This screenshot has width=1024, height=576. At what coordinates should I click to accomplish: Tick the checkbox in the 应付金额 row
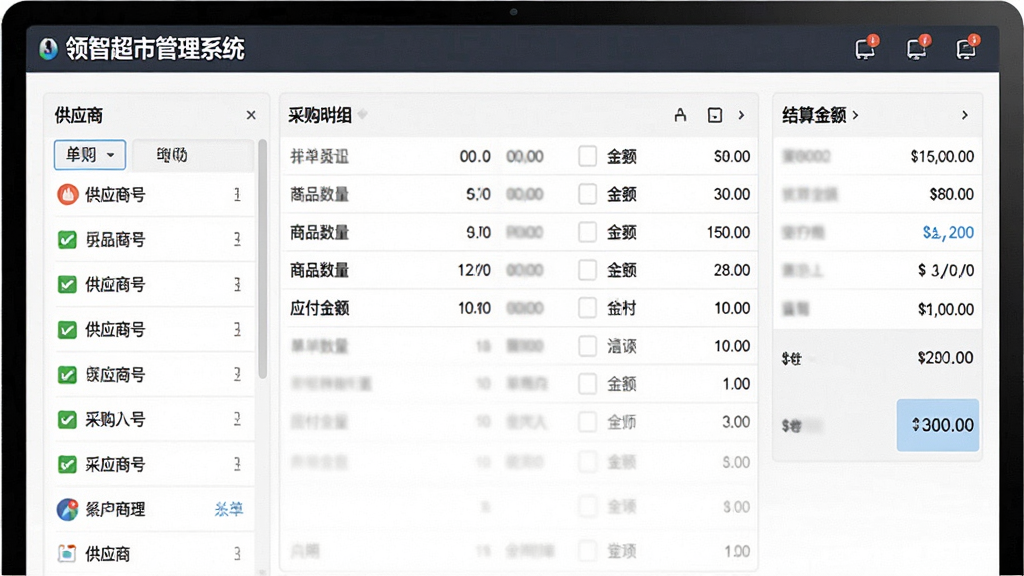tap(587, 308)
